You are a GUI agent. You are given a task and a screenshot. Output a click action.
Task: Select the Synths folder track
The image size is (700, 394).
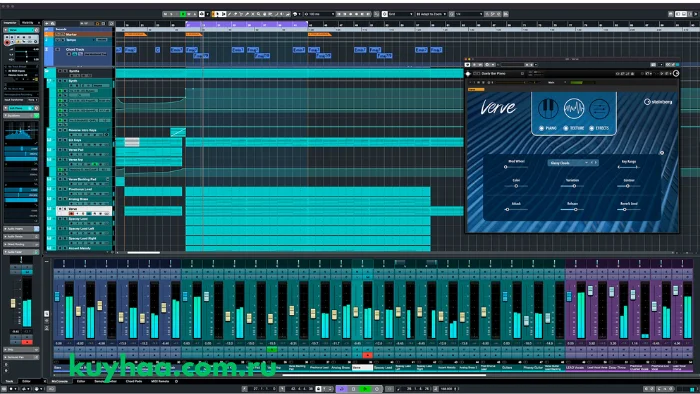pos(74,71)
